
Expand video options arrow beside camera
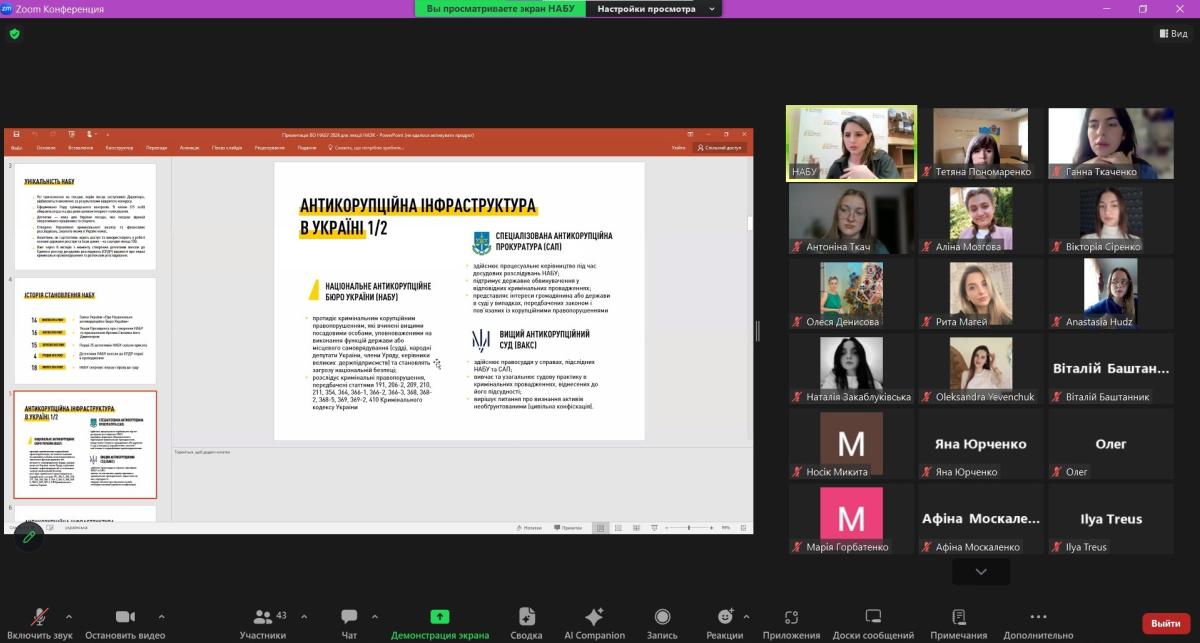162,616
